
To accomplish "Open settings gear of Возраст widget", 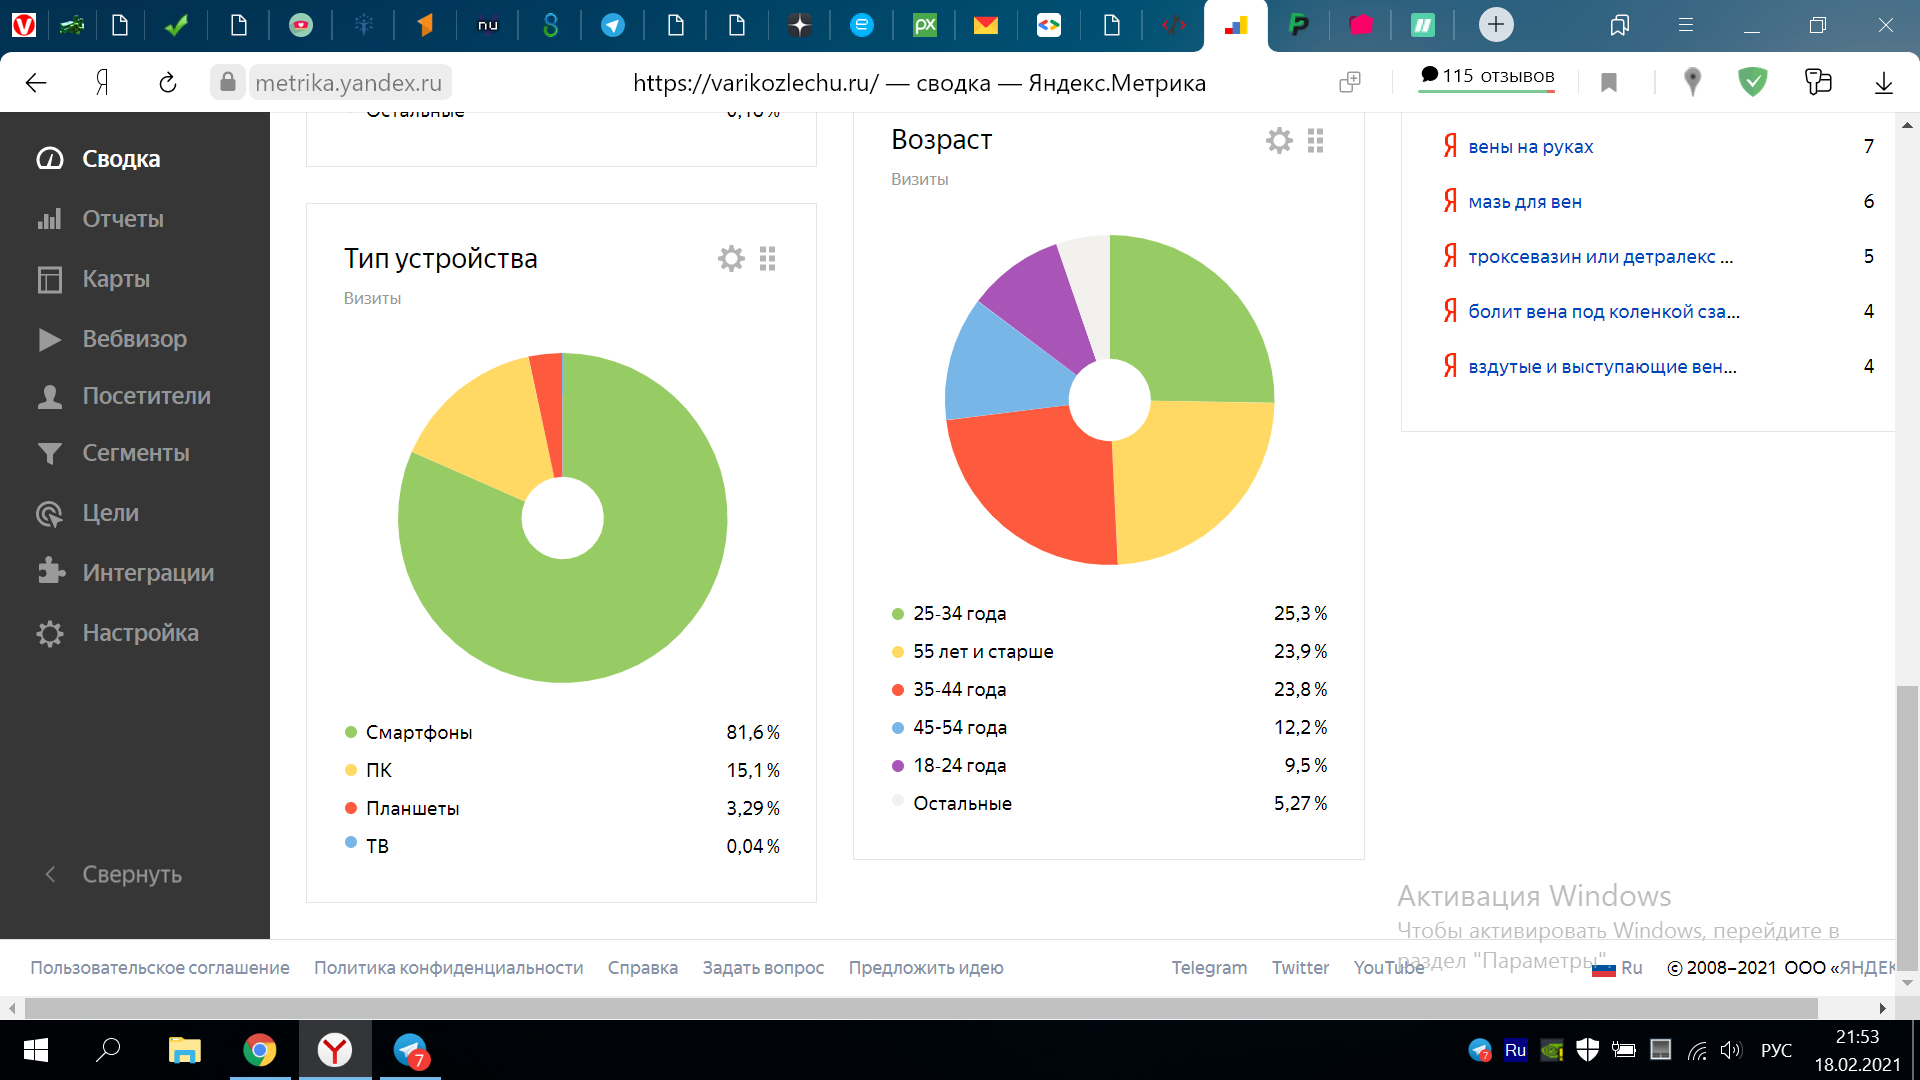I will (1279, 141).
